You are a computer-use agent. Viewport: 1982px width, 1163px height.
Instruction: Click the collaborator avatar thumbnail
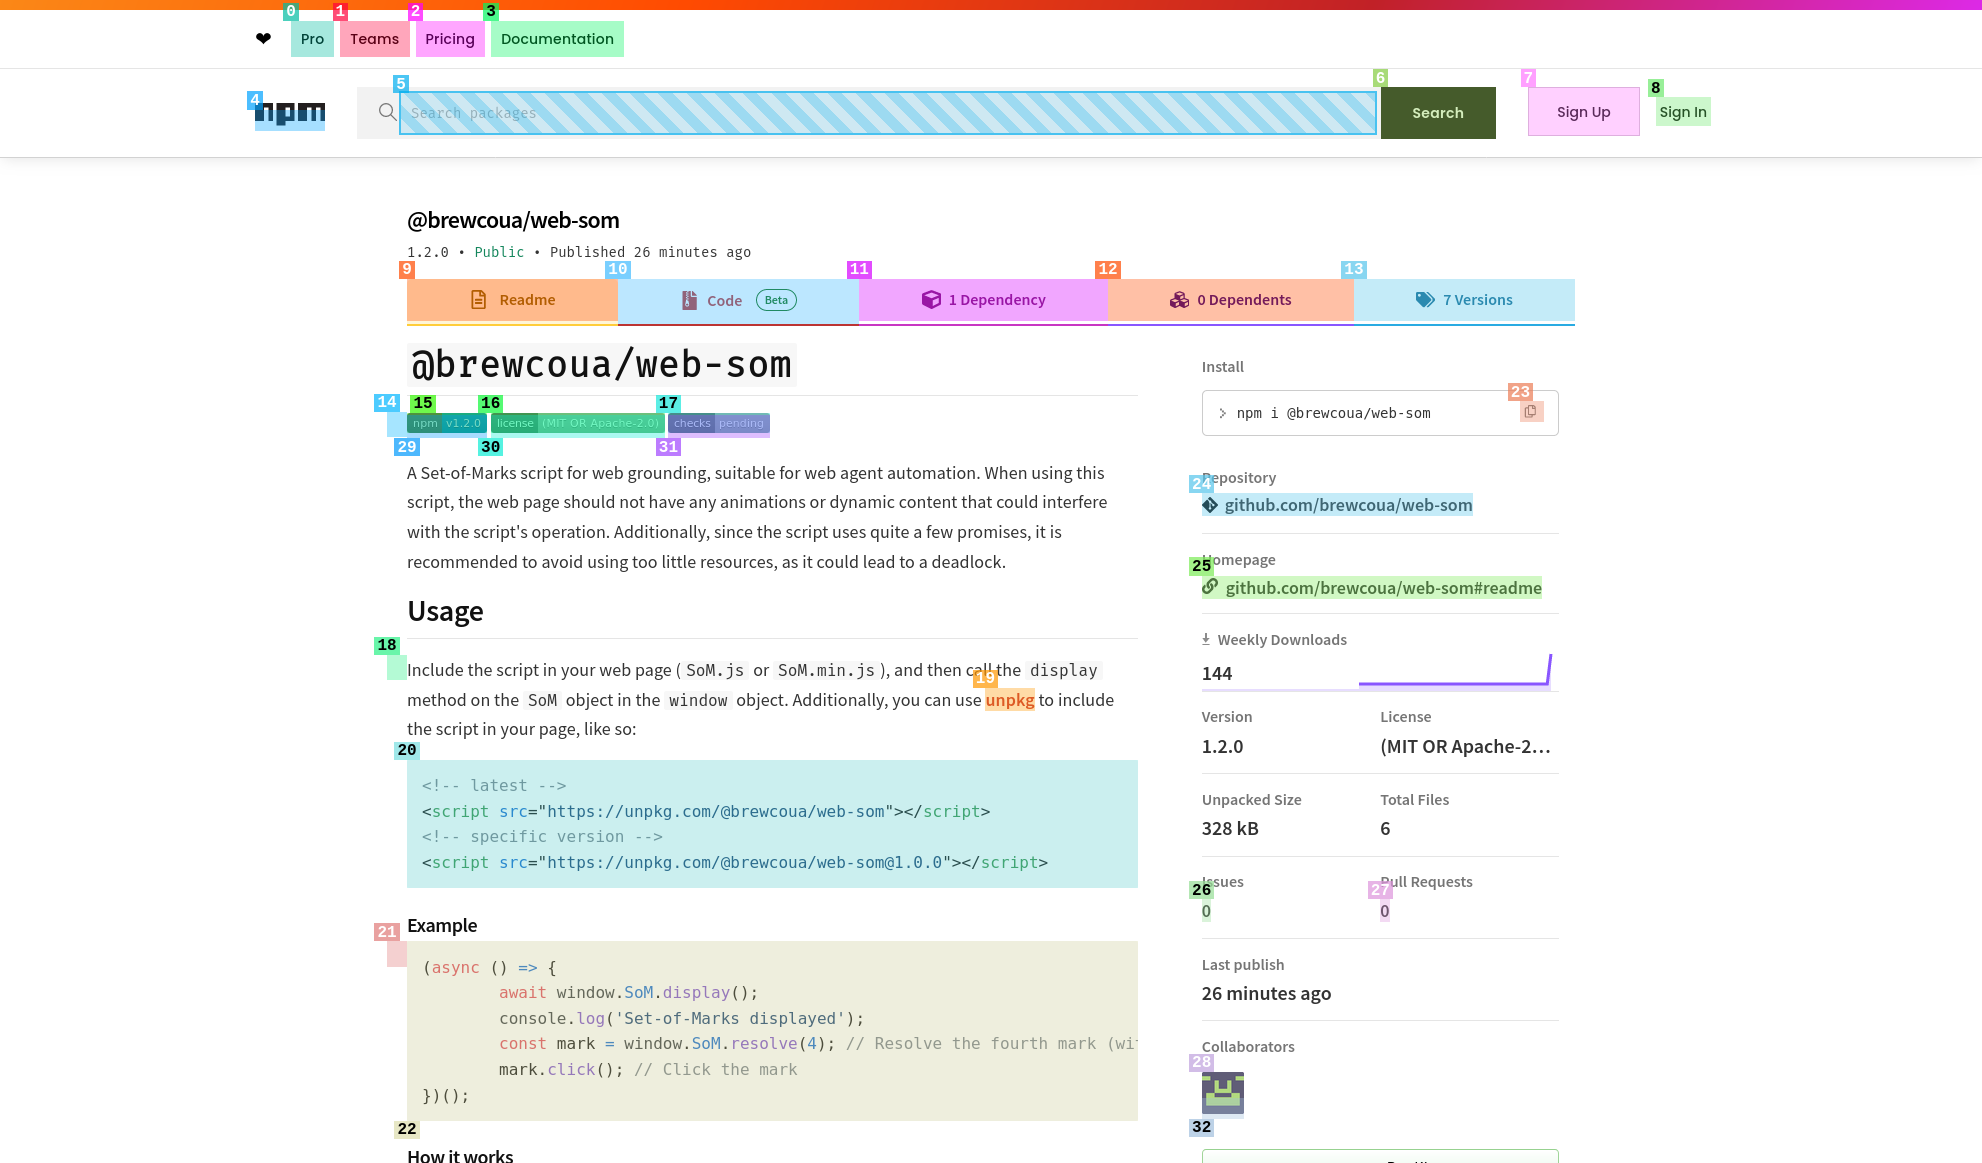point(1222,1092)
